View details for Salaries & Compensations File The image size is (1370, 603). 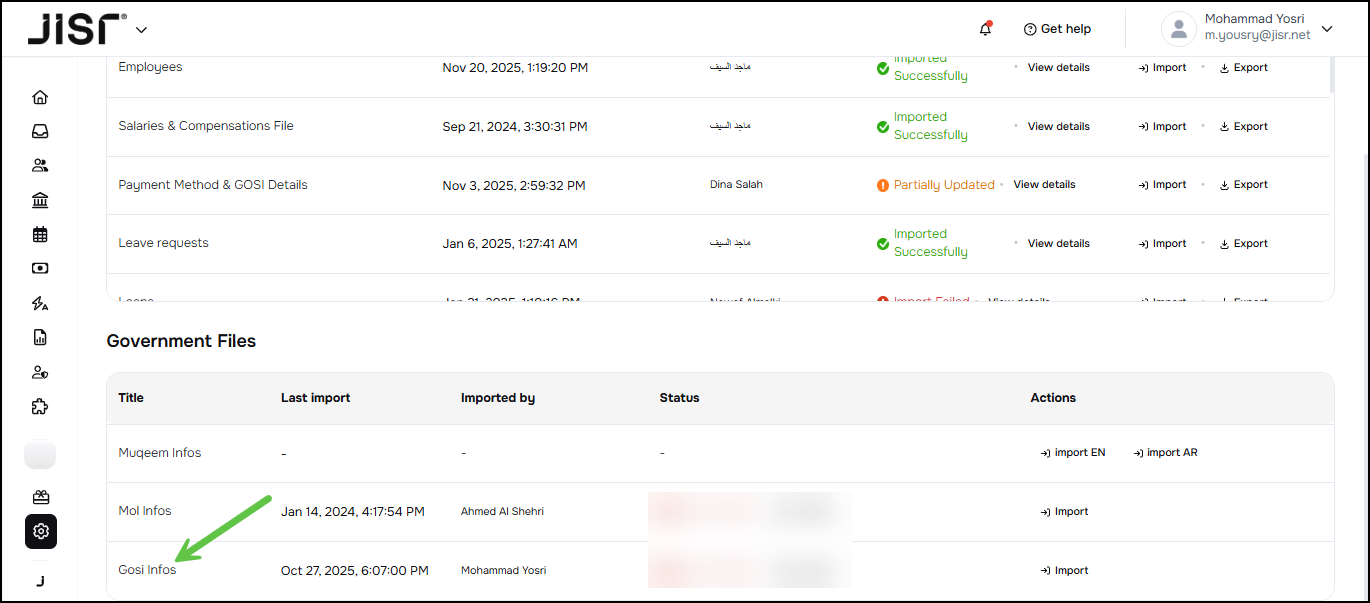click(1058, 127)
